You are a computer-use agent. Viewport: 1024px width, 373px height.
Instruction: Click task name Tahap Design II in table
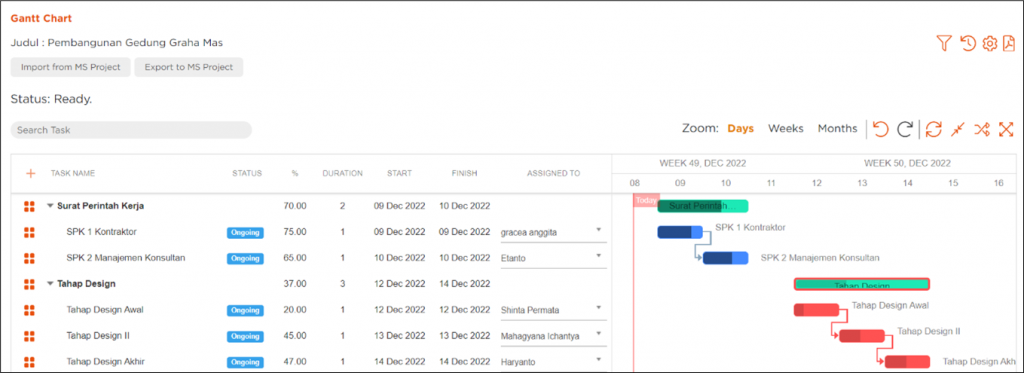(98, 336)
